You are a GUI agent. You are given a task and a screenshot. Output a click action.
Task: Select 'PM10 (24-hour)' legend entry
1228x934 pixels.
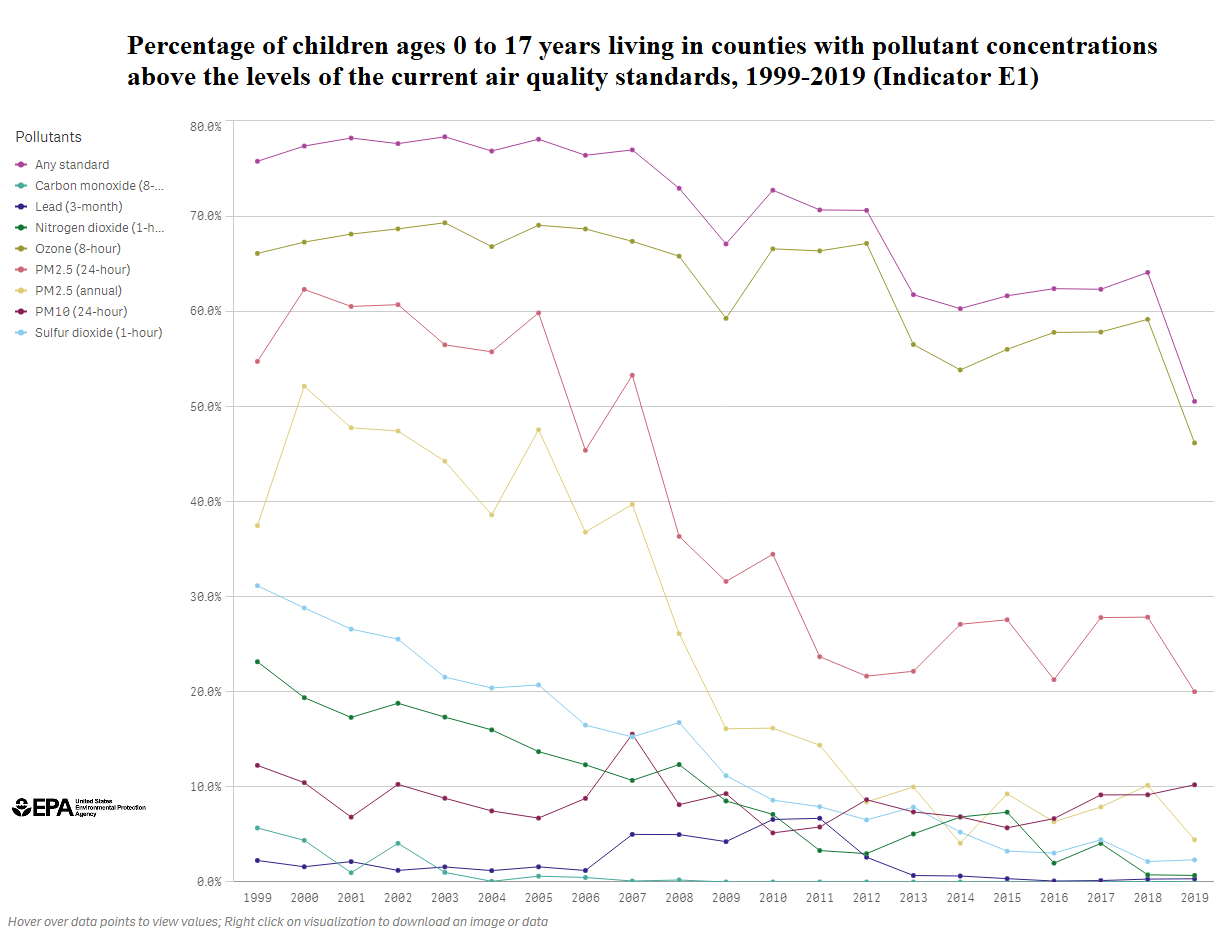[80, 312]
